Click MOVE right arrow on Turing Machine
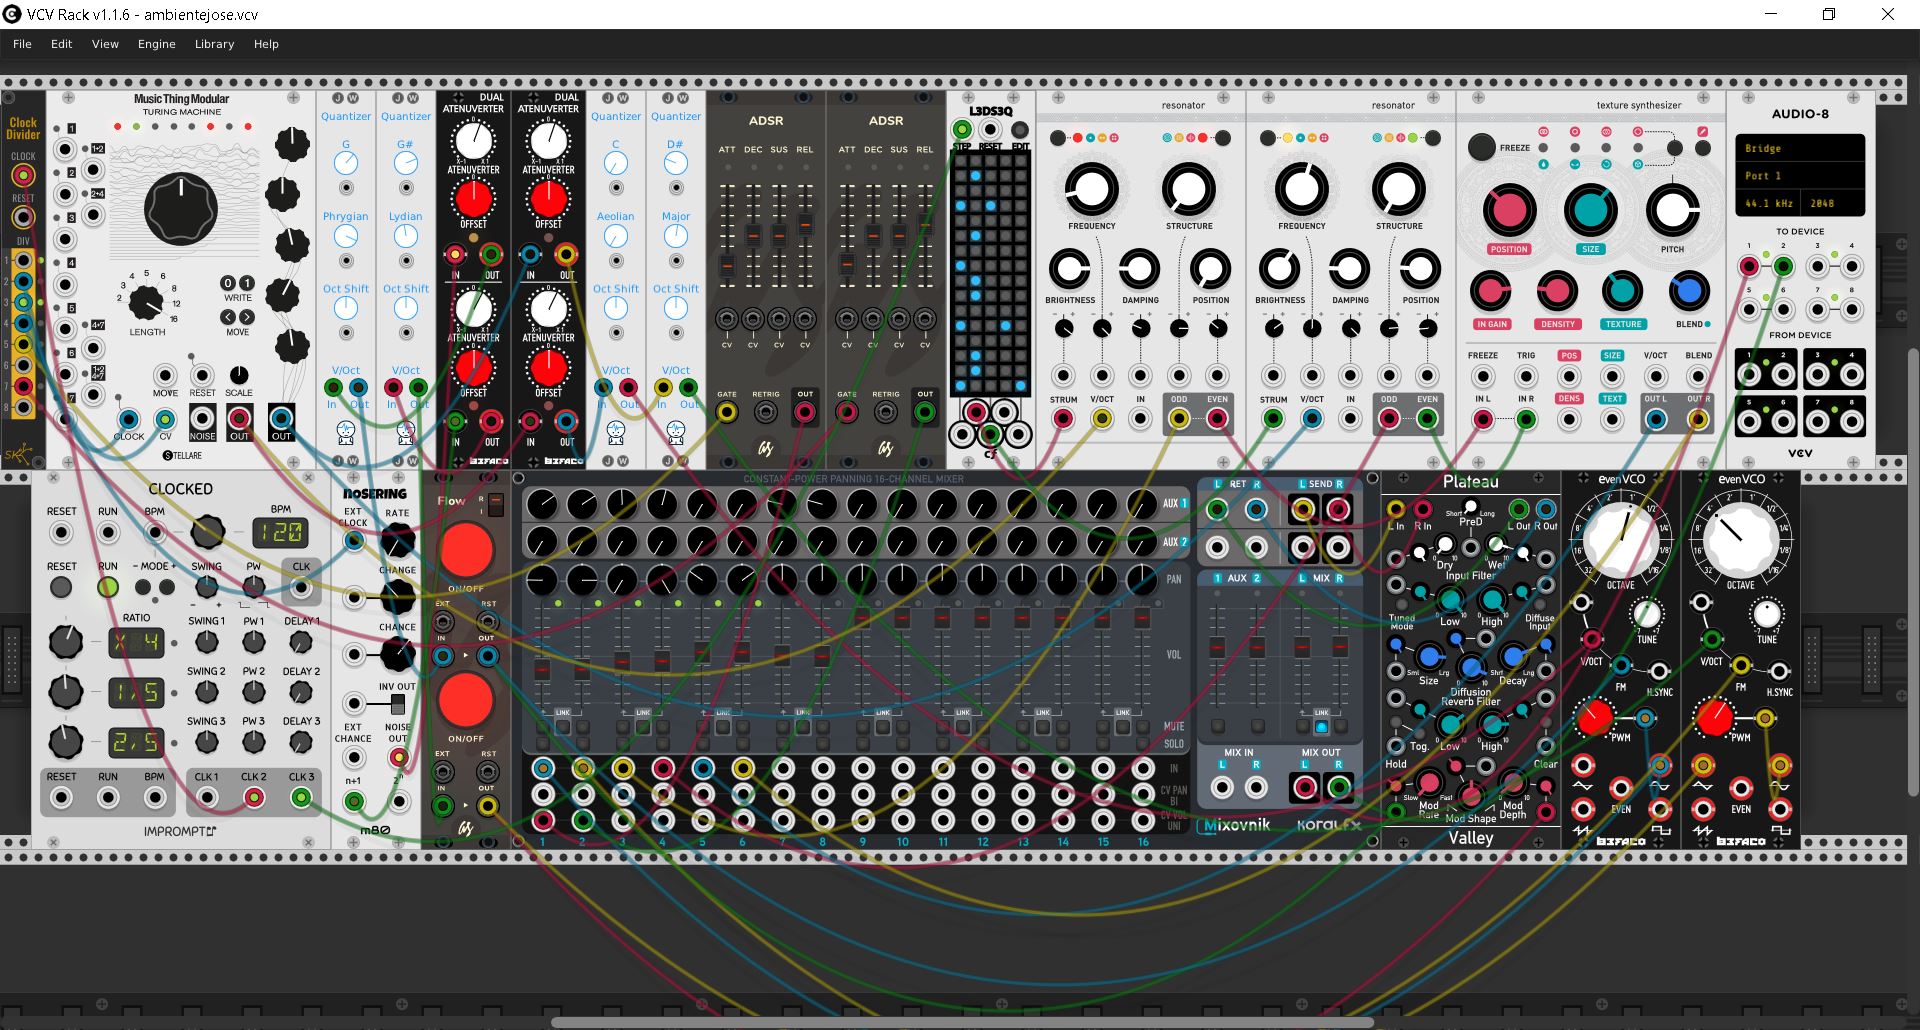The image size is (1920, 1030). coord(246,317)
